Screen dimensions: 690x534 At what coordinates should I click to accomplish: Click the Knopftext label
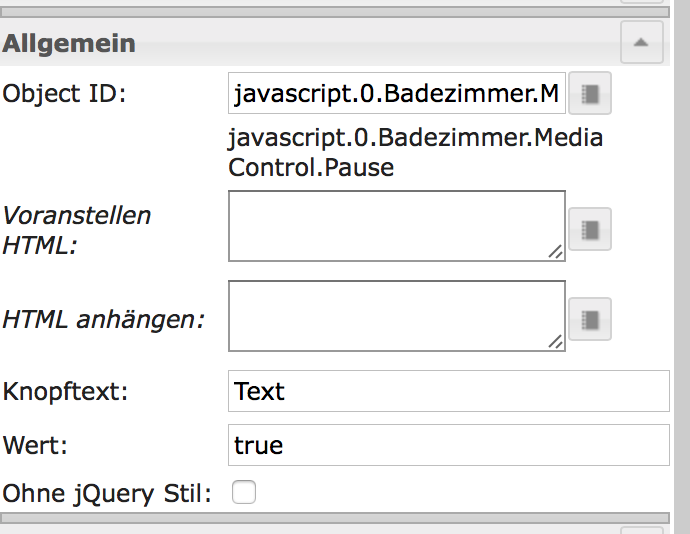point(66,391)
